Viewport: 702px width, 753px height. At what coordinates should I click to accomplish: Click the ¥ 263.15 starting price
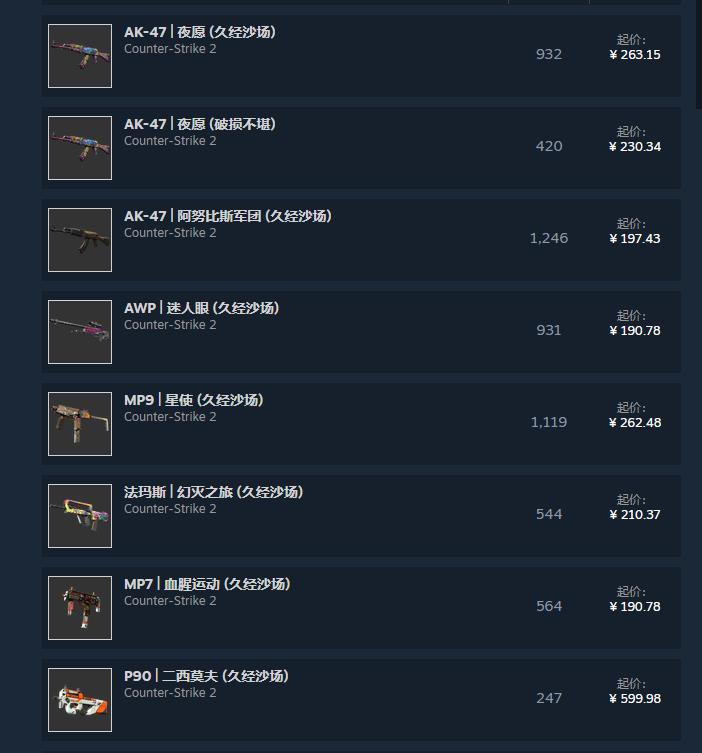coord(635,55)
